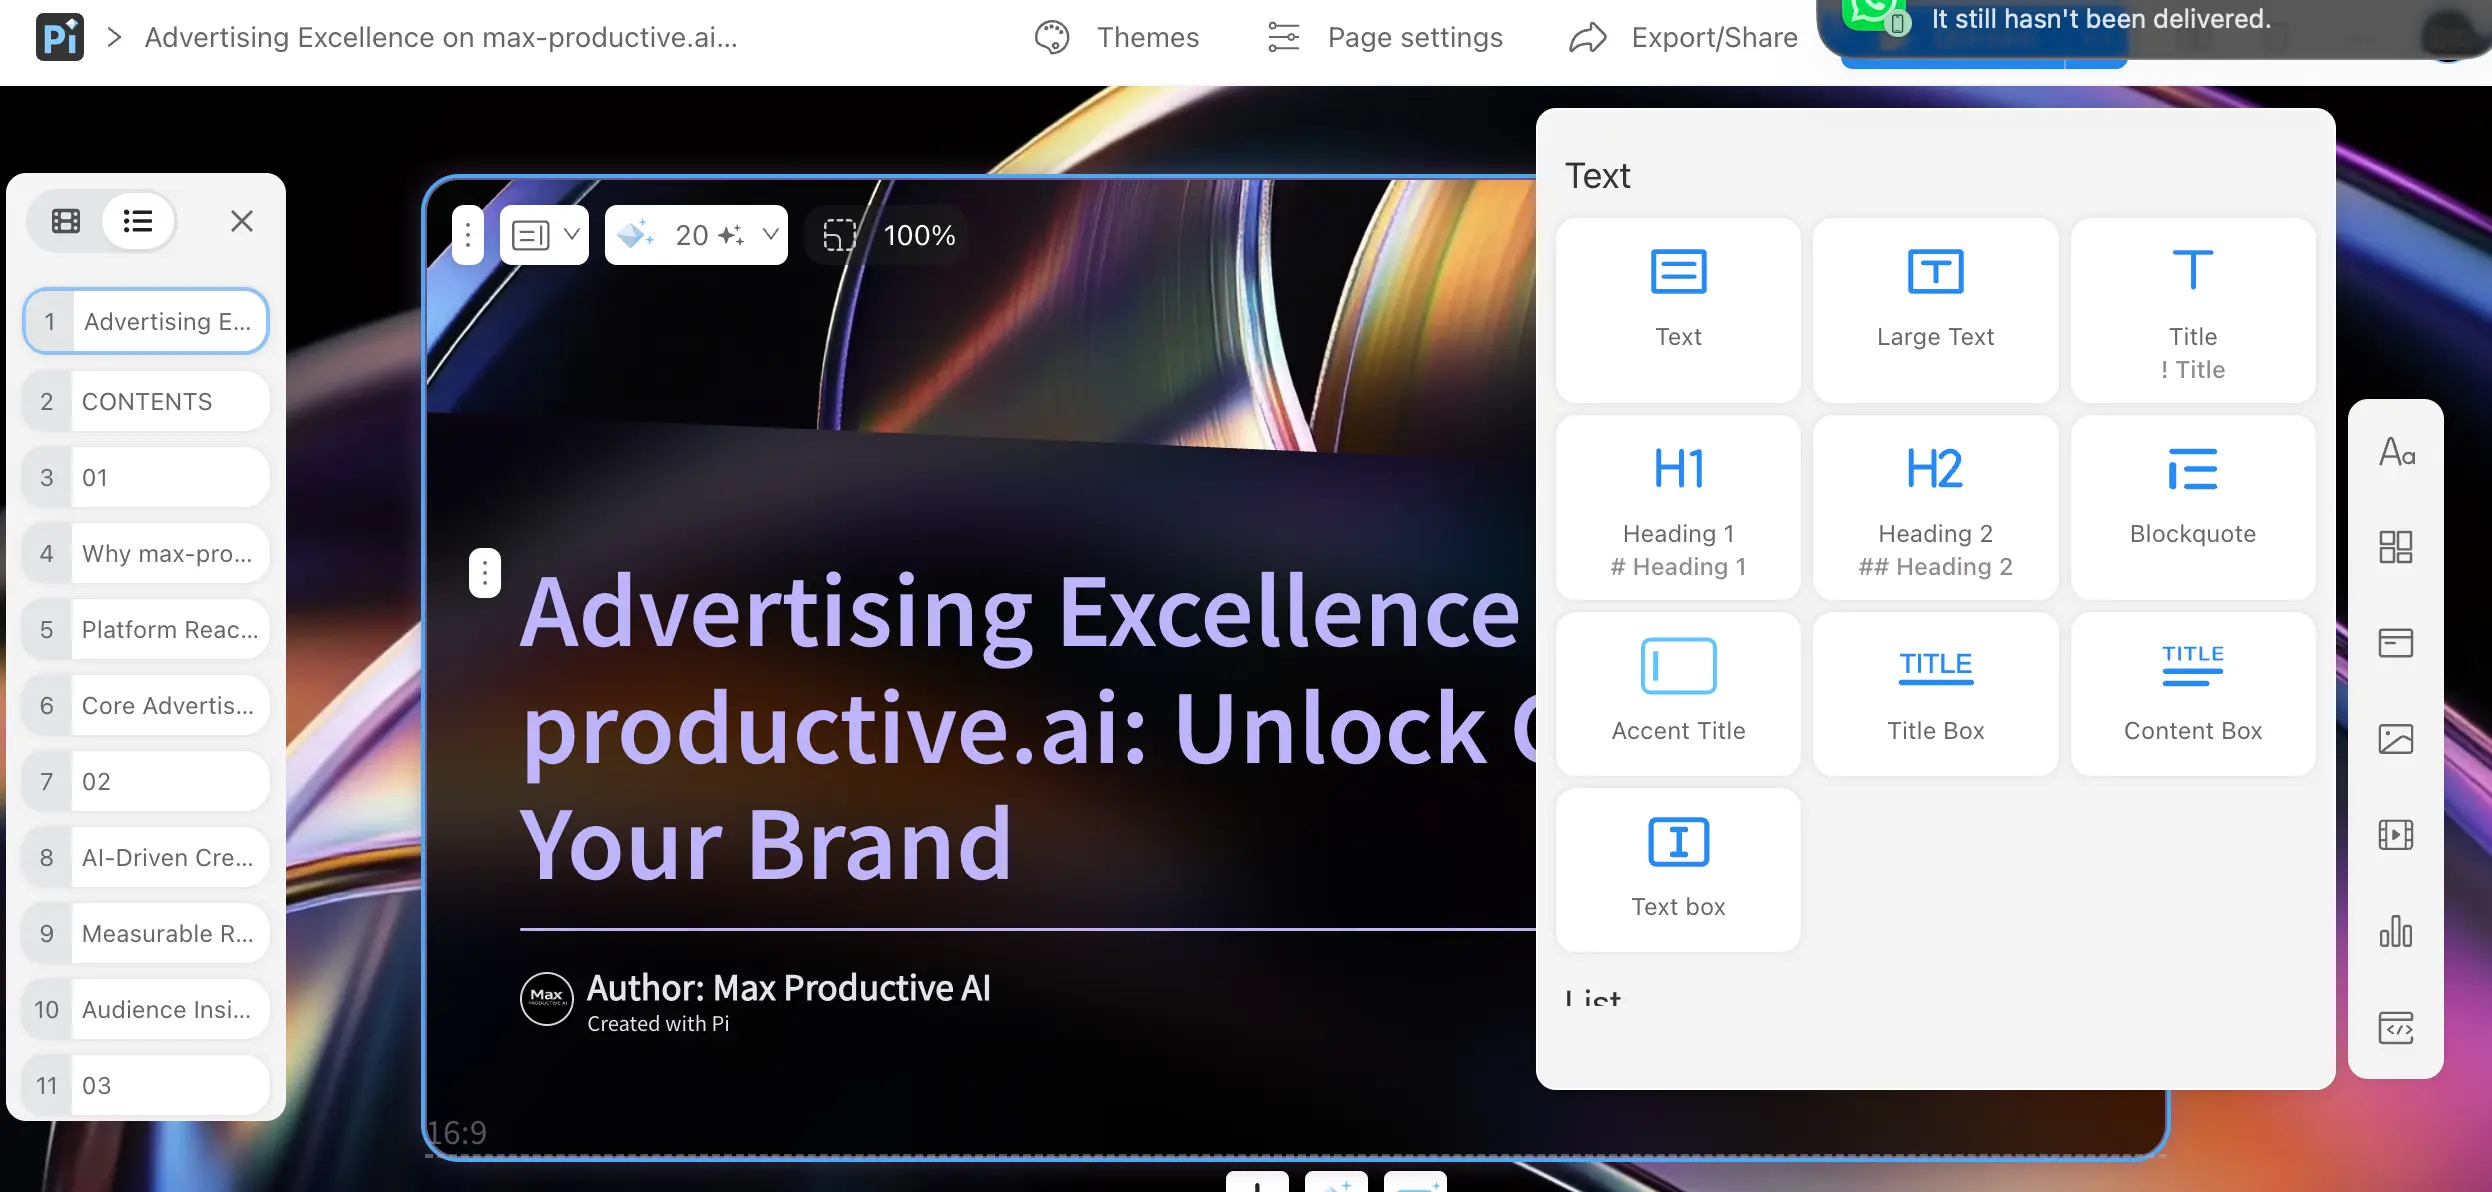Screen dimensions: 2492x1192
Task: Open the title block drag handle menu
Action: pos(485,573)
